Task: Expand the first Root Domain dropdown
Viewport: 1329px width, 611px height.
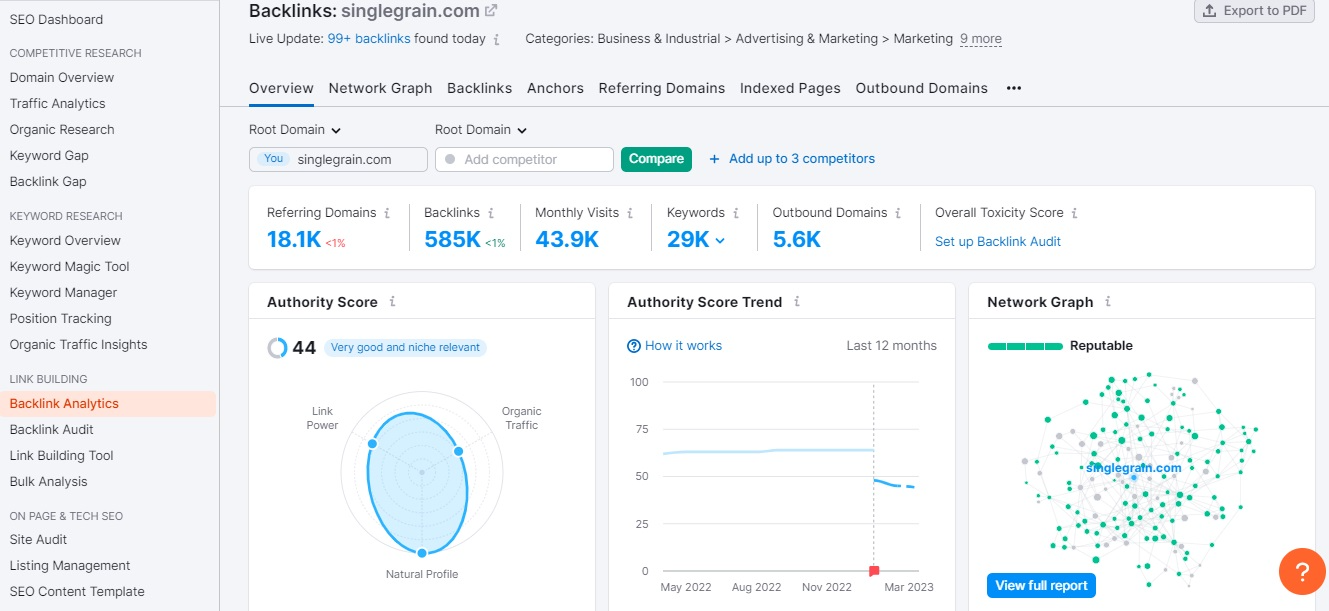Action: pyautogui.click(x=295, y=130)
